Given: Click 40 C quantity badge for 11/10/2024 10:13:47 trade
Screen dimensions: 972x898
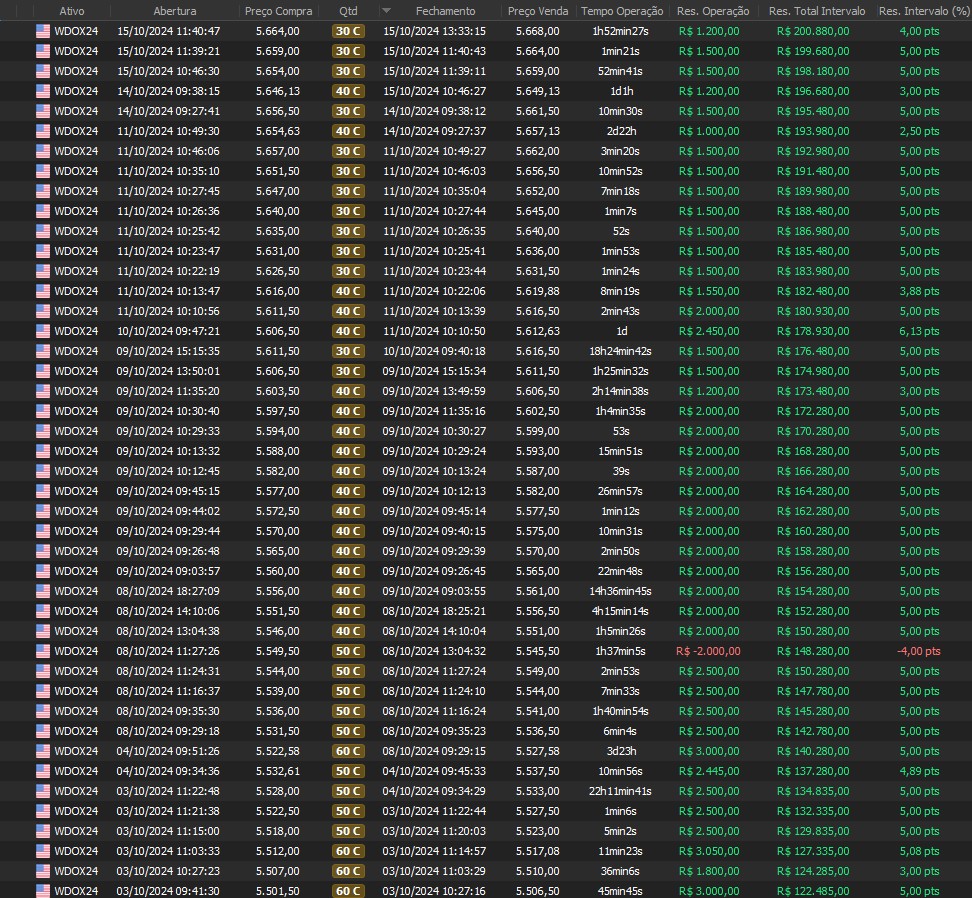Looking at the screenshot, I should (x=348, y=291).
